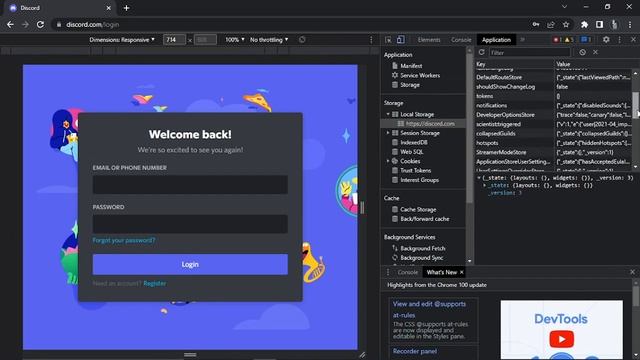Select the tokens key row
Screen dimensions: 640x360
coord(554,96)
